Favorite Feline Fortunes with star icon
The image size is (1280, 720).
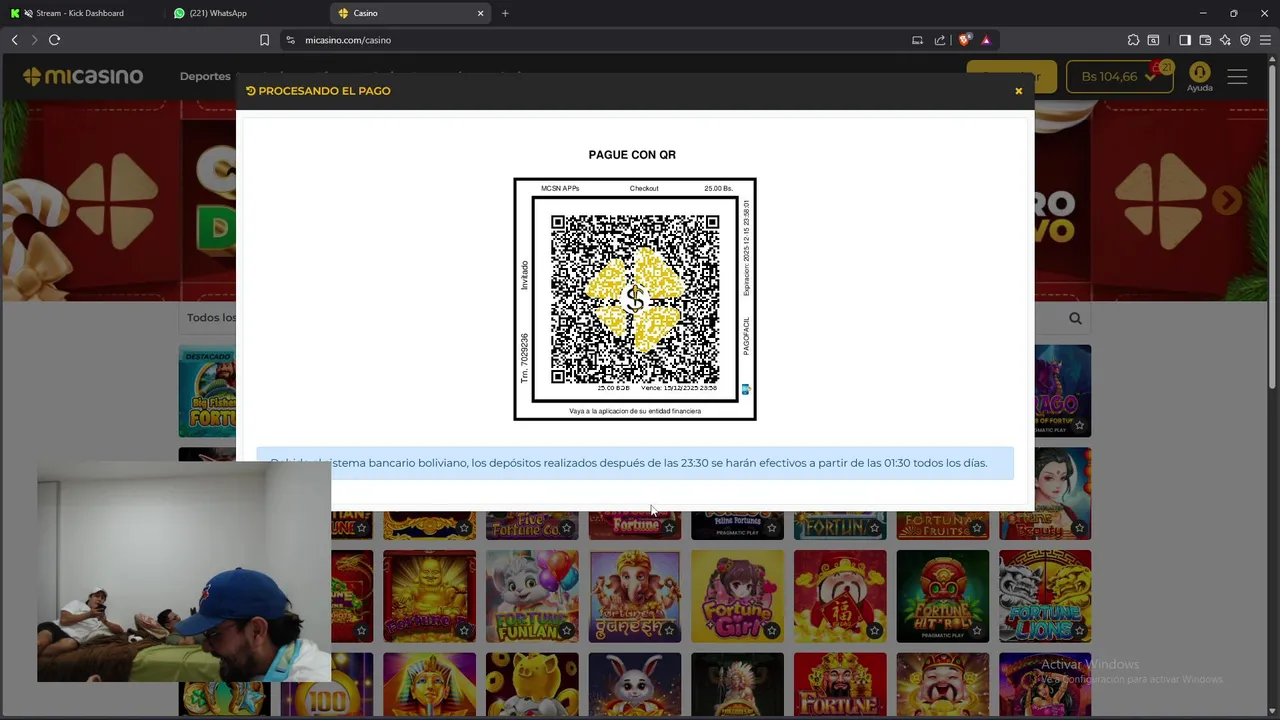[771, 527]
